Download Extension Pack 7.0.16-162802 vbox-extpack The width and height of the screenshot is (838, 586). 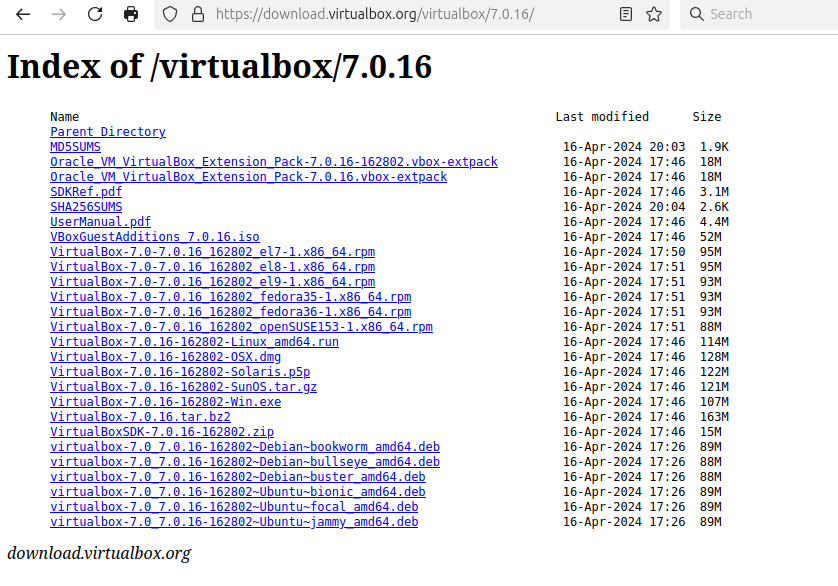(274, 161)
